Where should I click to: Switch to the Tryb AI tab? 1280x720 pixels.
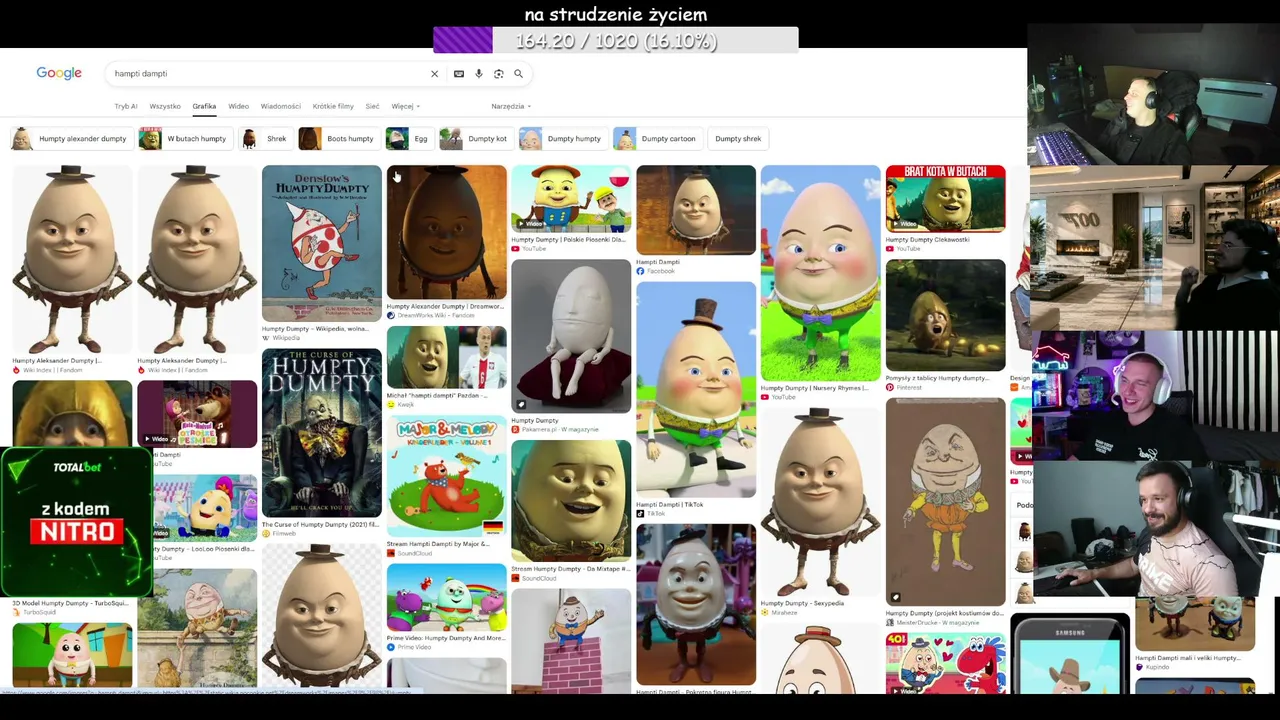tap(126, 106)
